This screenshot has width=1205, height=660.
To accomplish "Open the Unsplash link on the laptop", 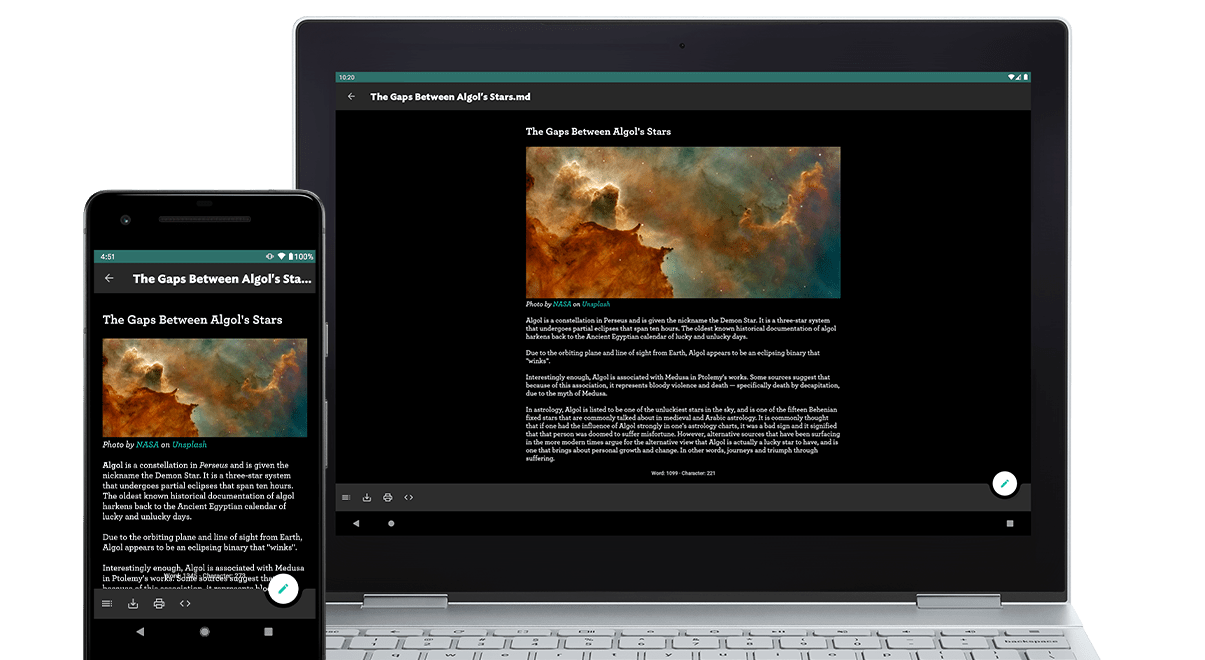I will [x=596, y=304].
